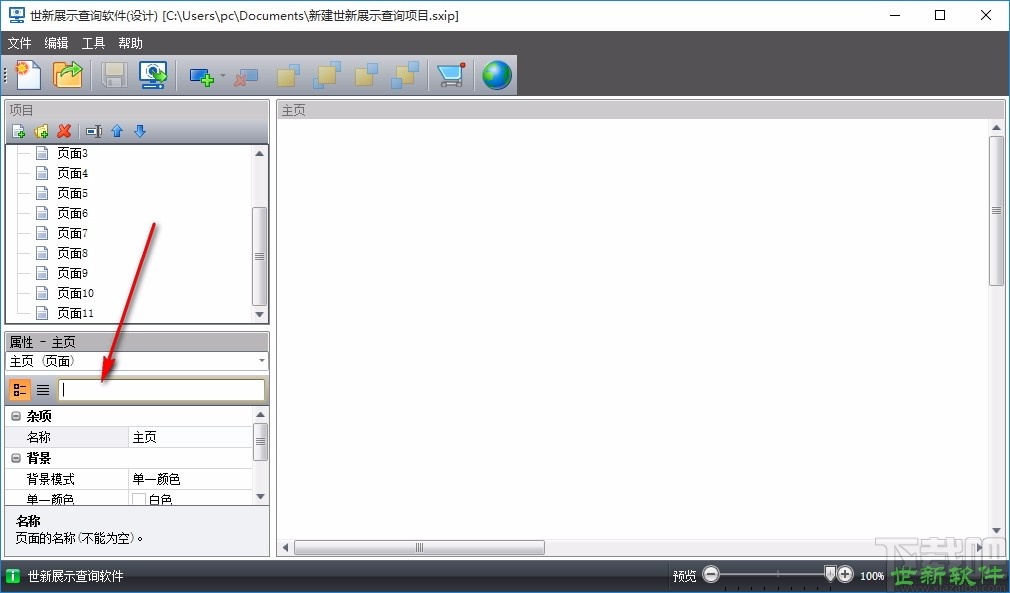Click the project tree scroll-up arrow
Screen dimensions: 1010x593
[260, 153]
